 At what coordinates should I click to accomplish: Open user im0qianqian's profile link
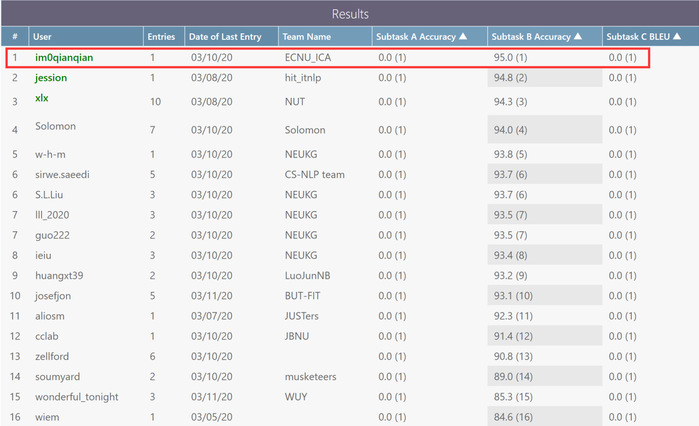pyautogui.click(x=64, y=57)
